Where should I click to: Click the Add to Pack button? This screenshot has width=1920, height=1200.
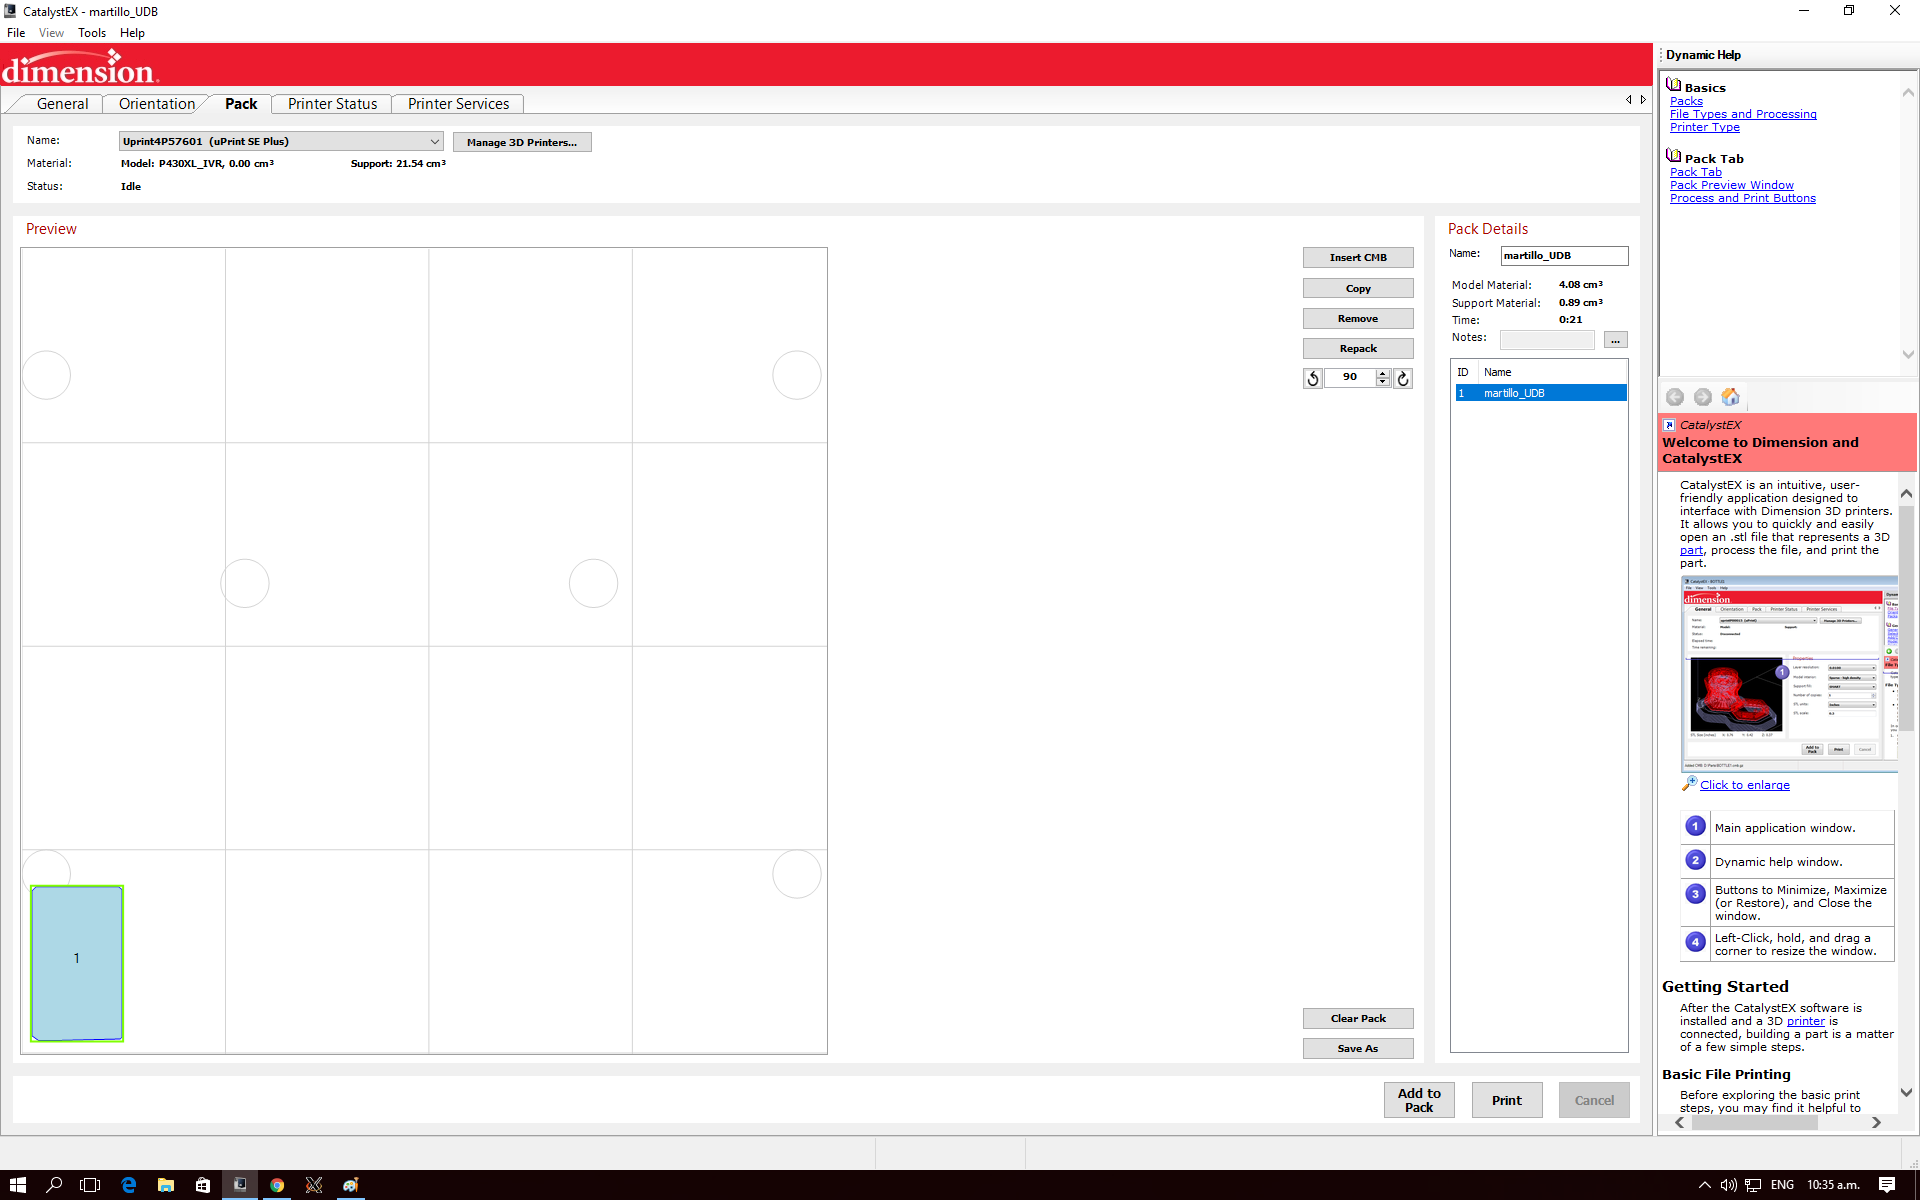pyautogui.click(x=1419, y=1100)
